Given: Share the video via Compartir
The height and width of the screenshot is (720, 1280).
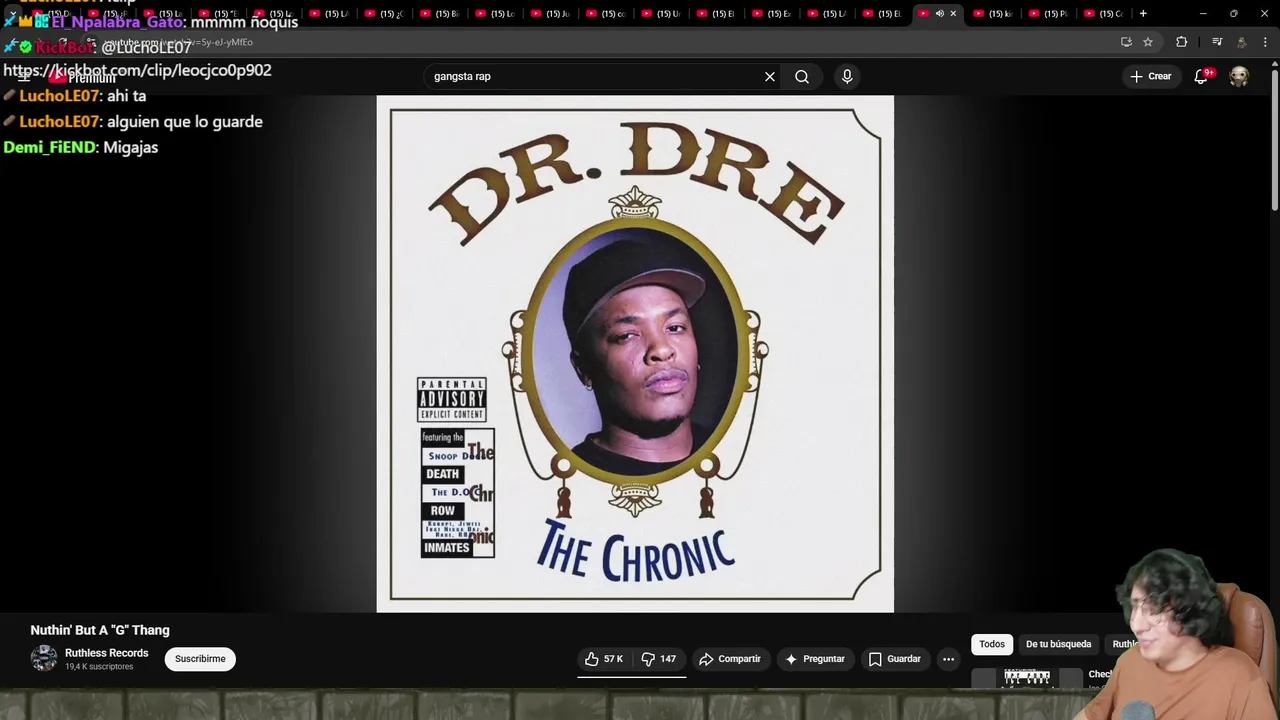Looking at the screenshot, I should 730,659.
